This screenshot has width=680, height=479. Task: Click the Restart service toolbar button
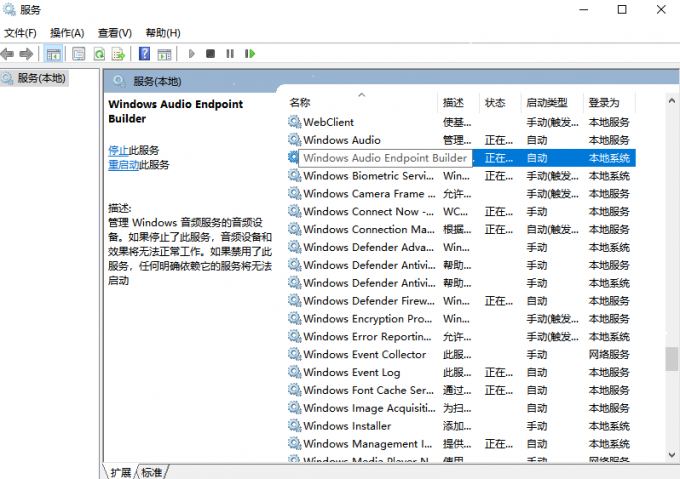pos(250,54)
